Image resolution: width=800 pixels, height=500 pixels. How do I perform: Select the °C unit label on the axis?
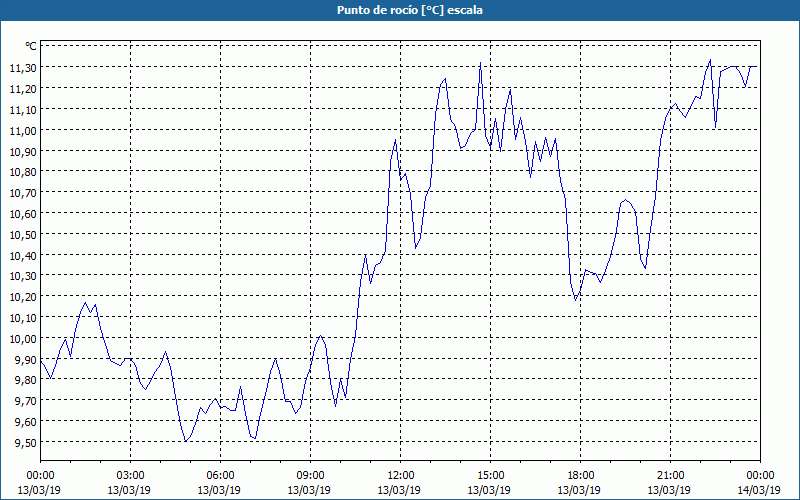point(31,46)
